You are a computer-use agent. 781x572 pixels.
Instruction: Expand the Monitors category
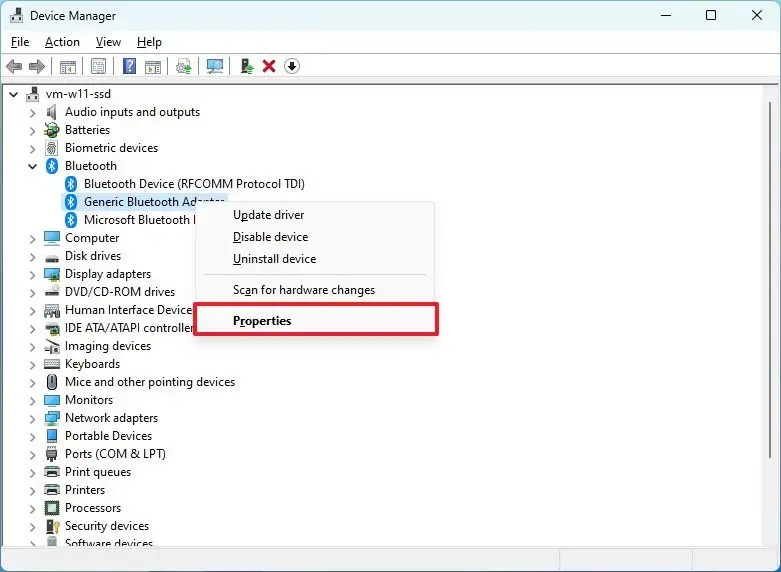click(33, 400)
